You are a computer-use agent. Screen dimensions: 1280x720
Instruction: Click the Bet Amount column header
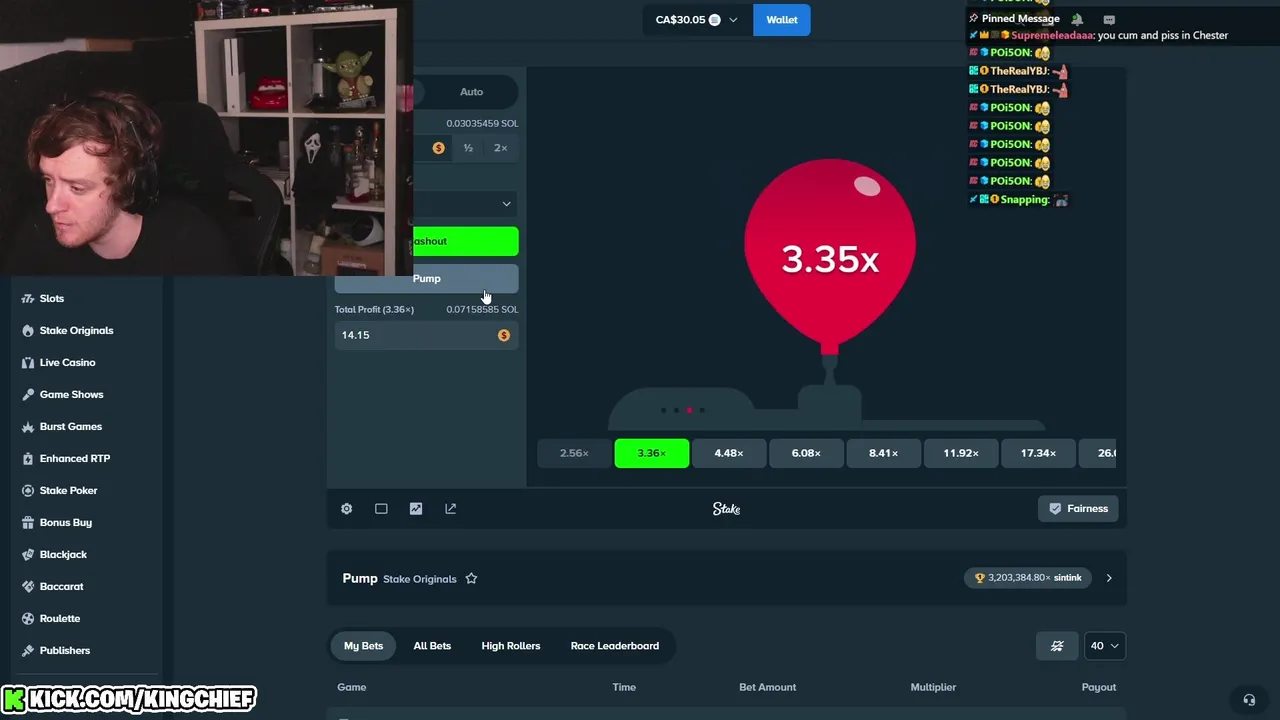pos(768,687)
